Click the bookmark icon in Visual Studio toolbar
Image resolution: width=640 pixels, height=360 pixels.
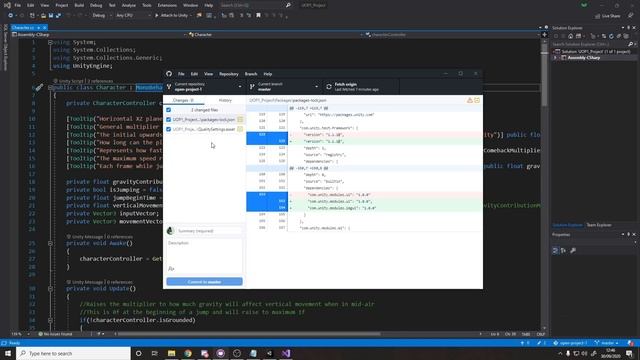(258, 16)
